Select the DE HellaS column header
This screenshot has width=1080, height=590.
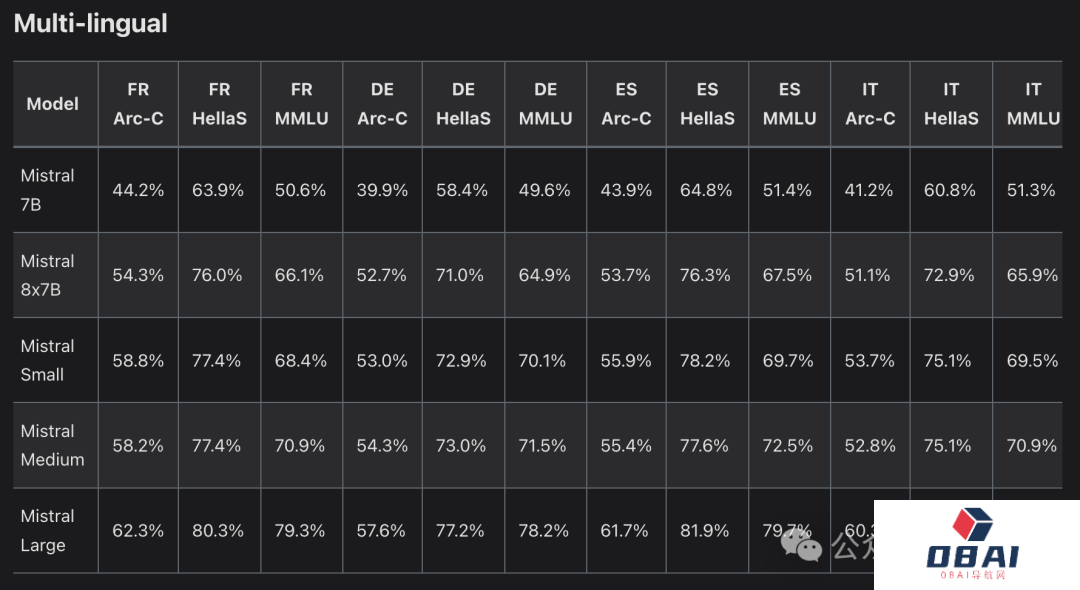tap(463, 104)
